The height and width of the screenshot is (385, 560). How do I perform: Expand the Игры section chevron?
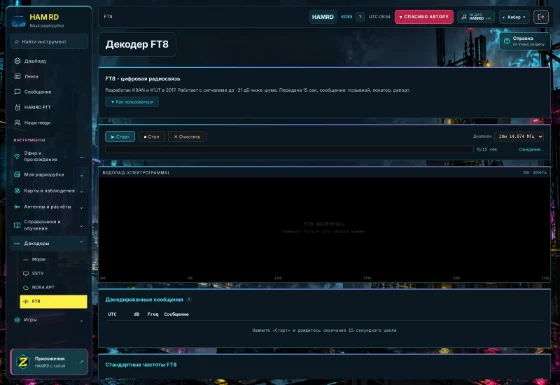coord(81,321)
